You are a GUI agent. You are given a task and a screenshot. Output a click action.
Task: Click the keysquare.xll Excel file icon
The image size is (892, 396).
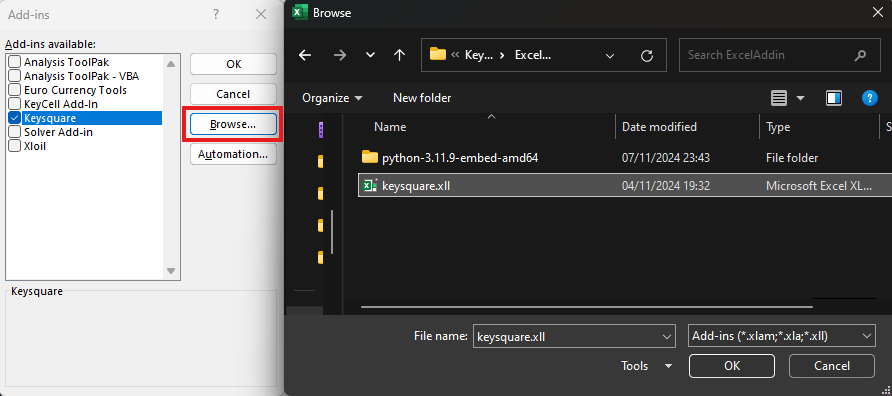tap(370, 185)
